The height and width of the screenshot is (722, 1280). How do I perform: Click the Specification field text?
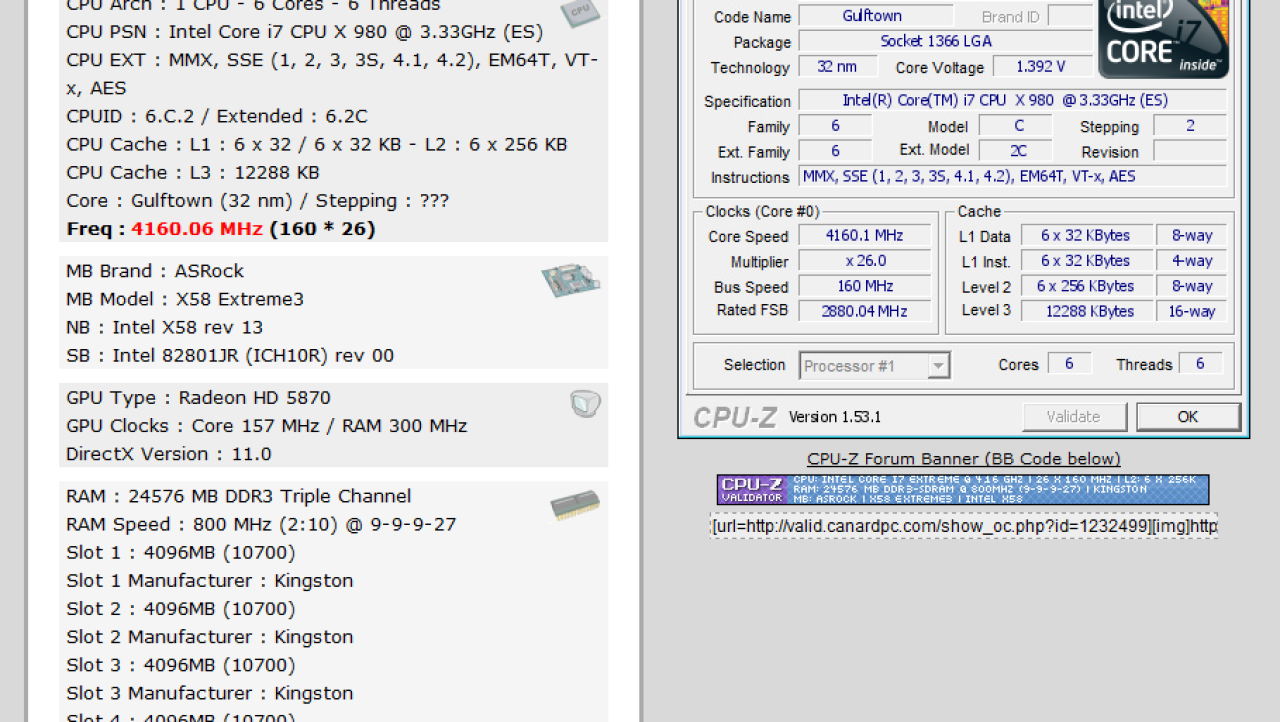(x=1013, y=100)
